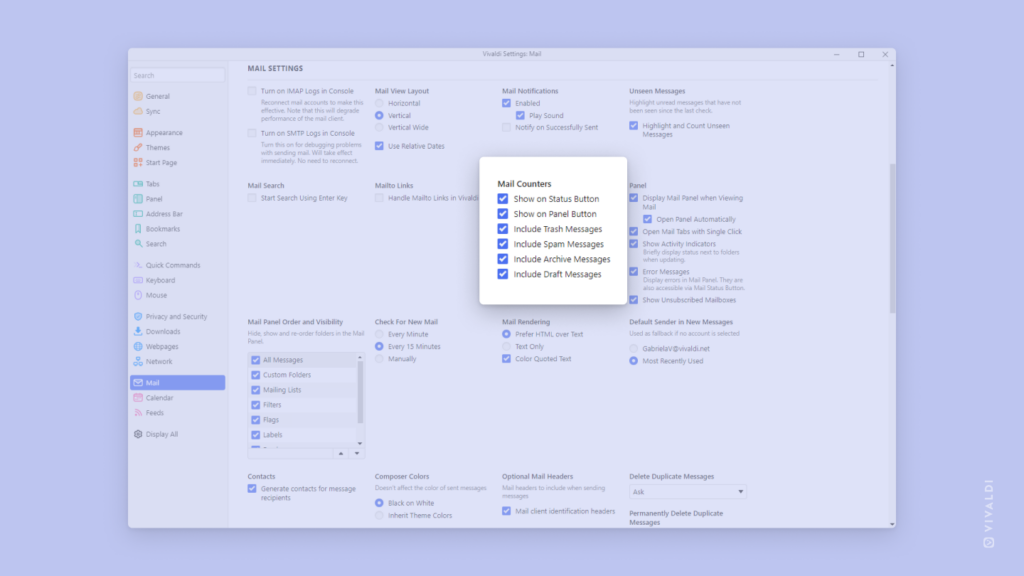Uncheck Include Spam Messages
1024x576 pixels.
click(502, 244)
